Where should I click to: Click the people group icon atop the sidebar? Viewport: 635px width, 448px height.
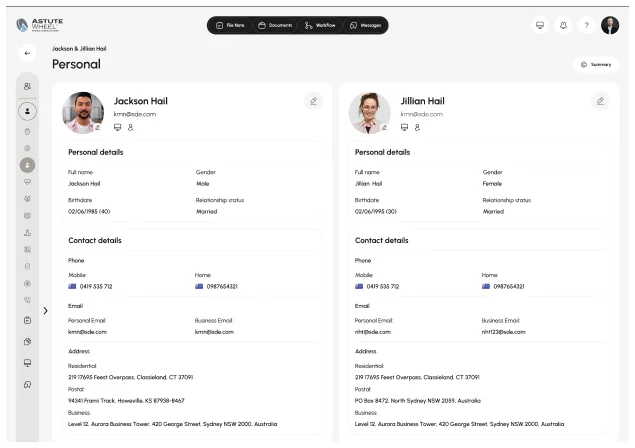pyautogui.click(x=27, y=86)
